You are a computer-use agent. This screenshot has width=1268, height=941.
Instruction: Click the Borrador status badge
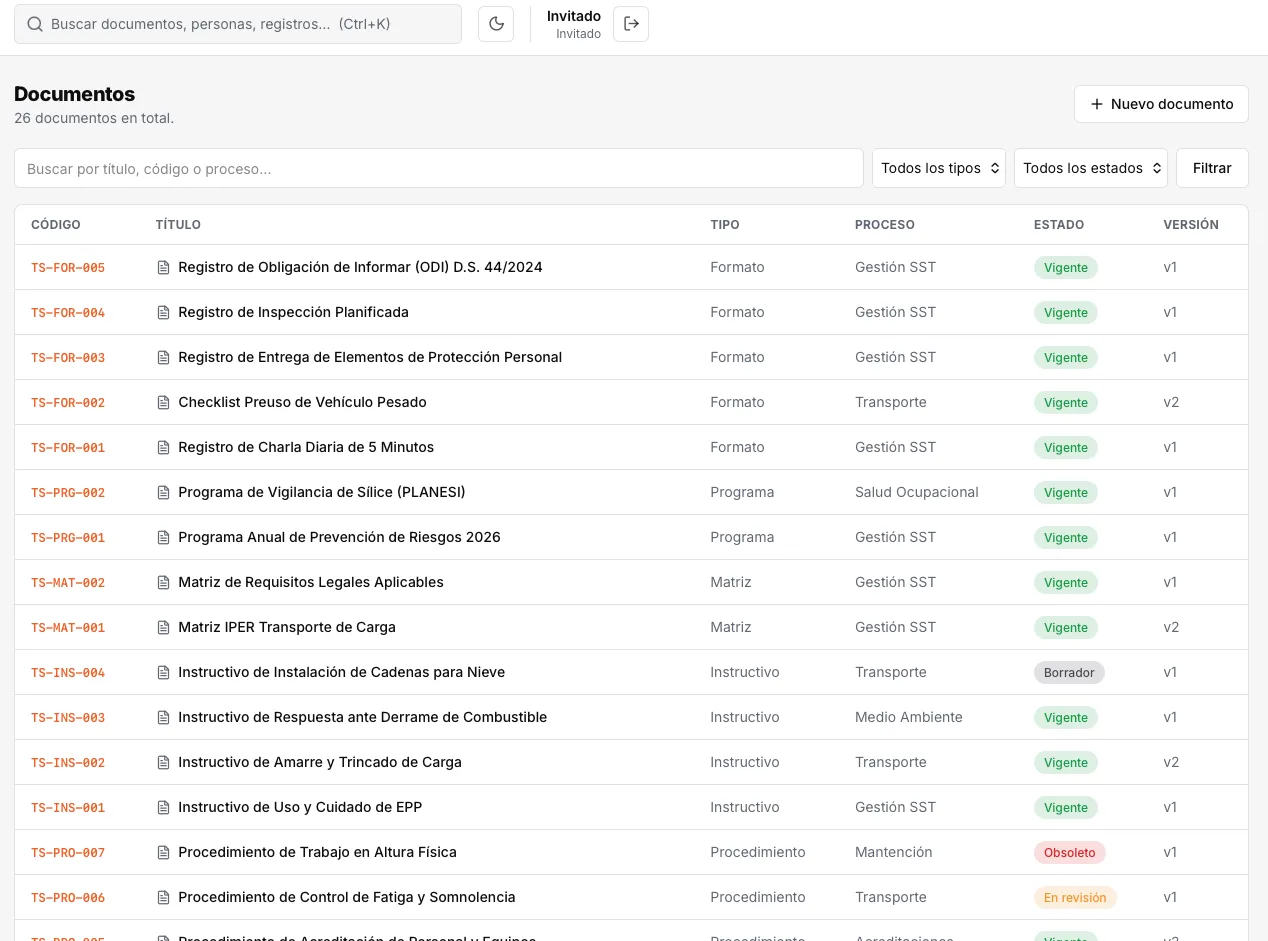[1069, 672]
